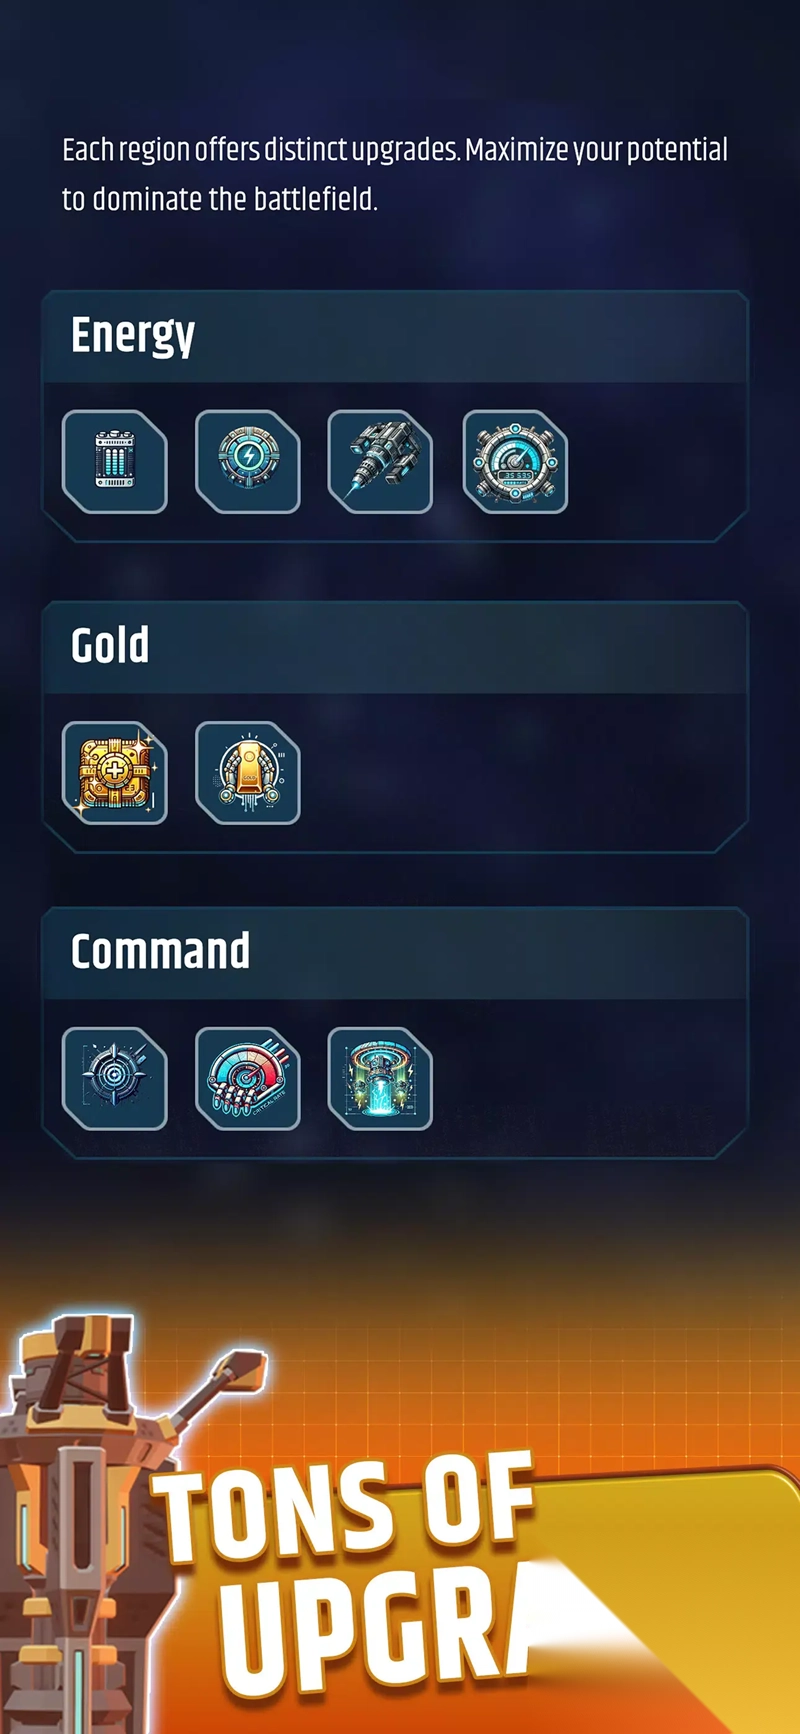The height and width of the screenshot is (1734, 800).
Task: Select the battery cell upgrade icon
Action: (x=115, y=462)
